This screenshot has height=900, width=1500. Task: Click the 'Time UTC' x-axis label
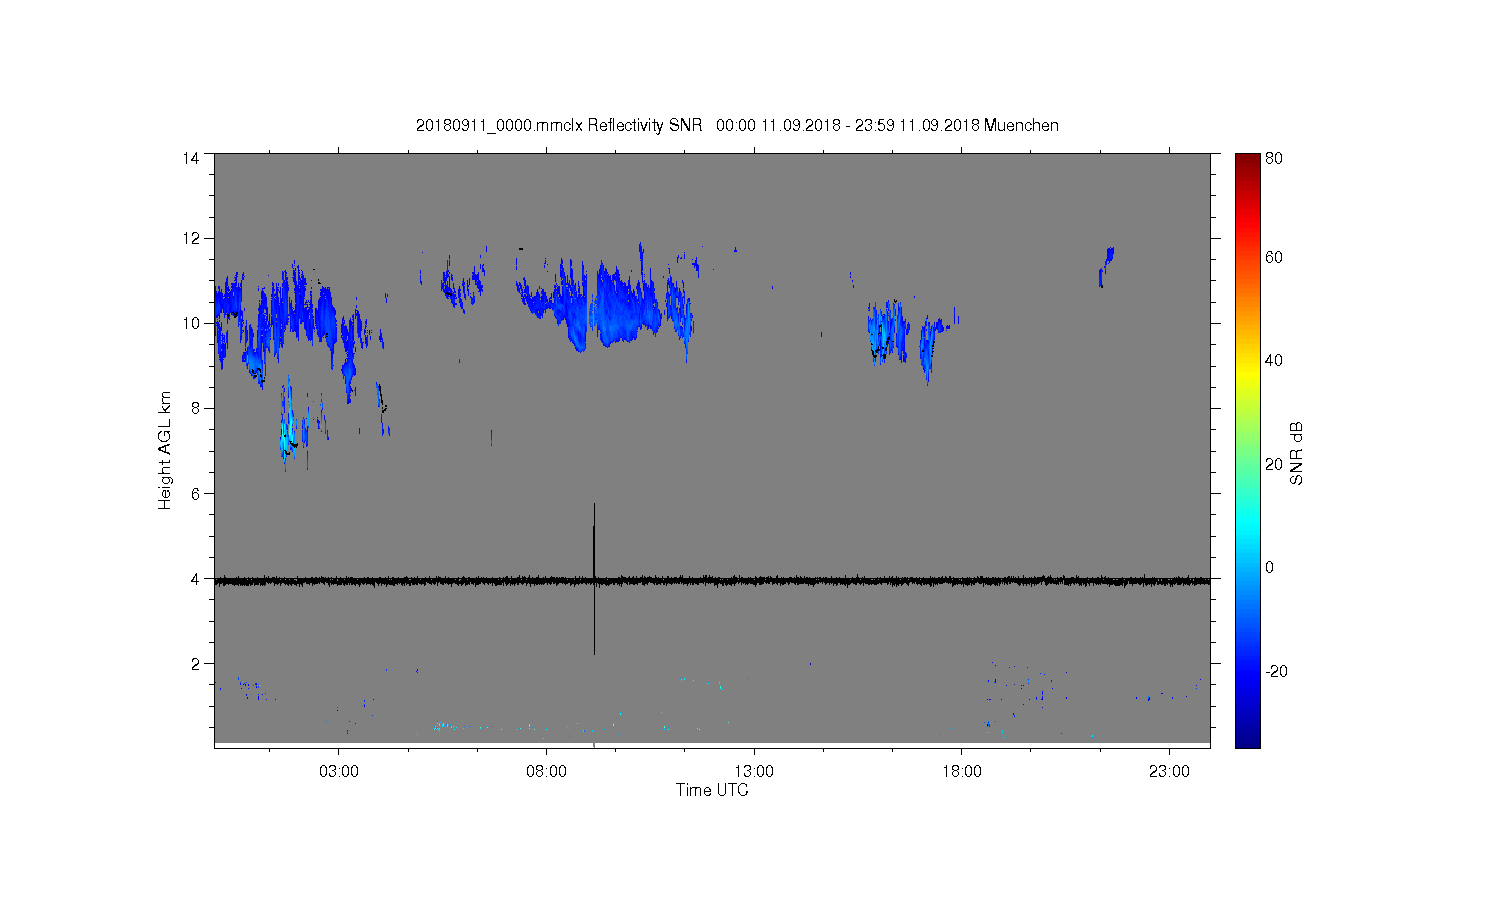[712, 790]
